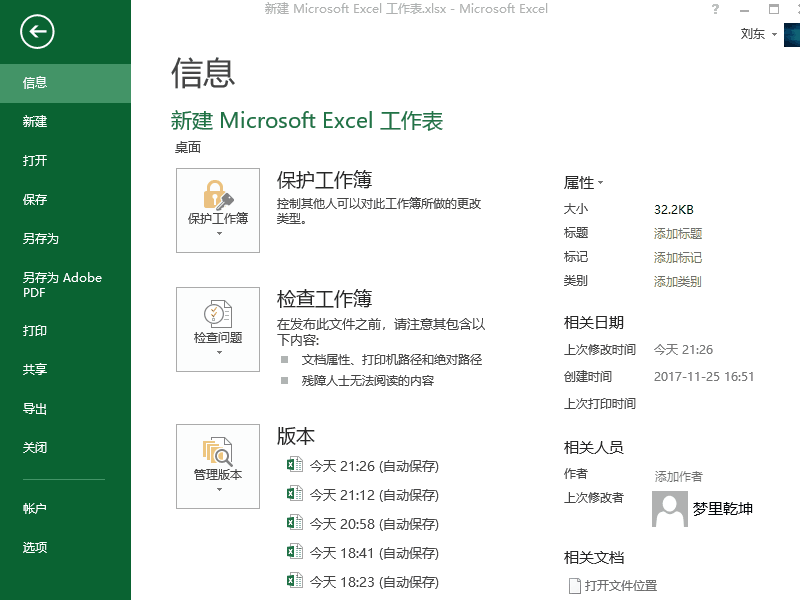Image resolution: width=800 pixels, height=600 pixels.
Task: Click the back arrow circle icon
Action: point(37,32)
